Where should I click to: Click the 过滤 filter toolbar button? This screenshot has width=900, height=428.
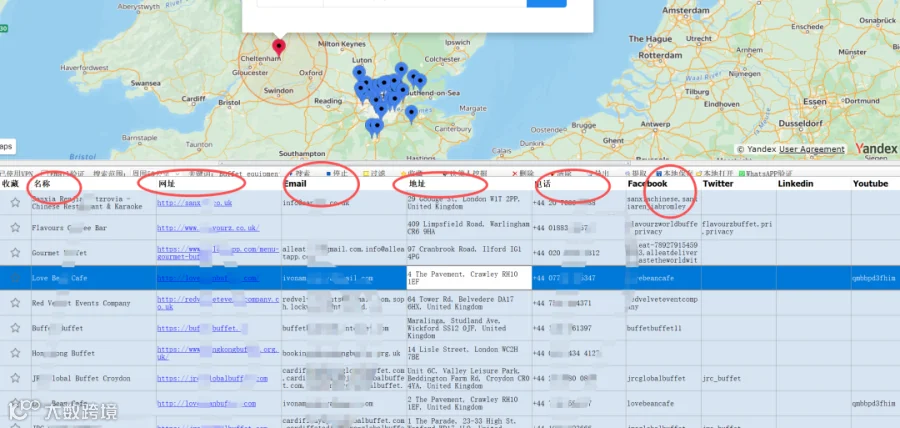(374, 173)
